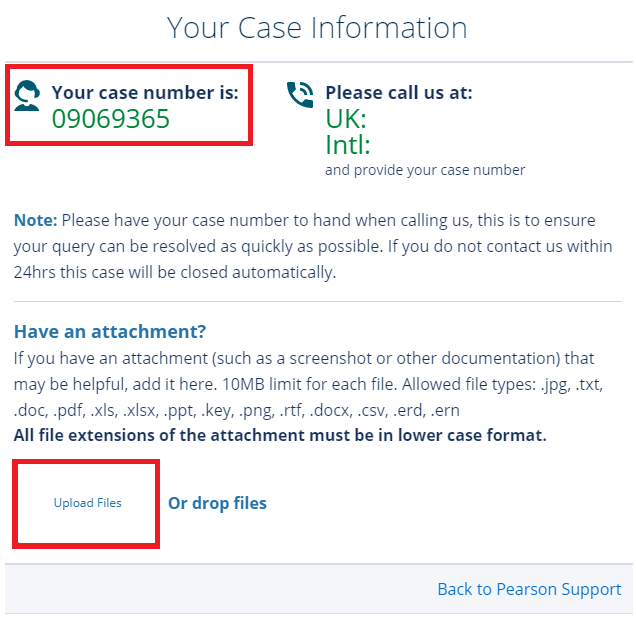Click the "Your Case Information" heading
This screenshot has width=636, height=617.
[x=317, y=28]
